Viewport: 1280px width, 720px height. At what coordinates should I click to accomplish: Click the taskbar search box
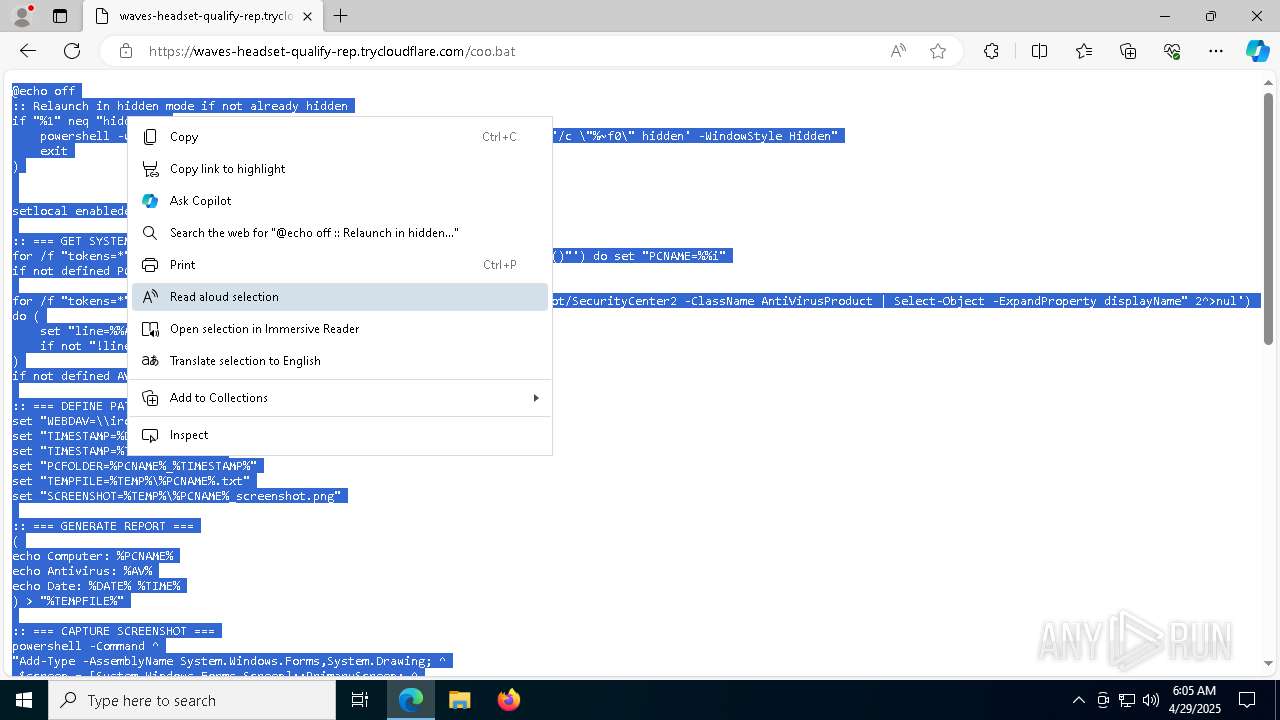pos(192,700)
